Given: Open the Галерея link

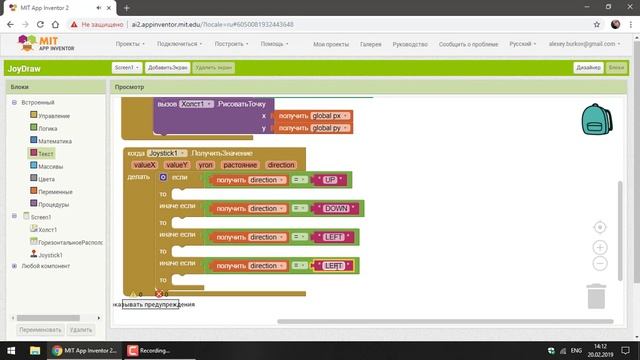Looking at the screenshot, I should pos(371,44).
